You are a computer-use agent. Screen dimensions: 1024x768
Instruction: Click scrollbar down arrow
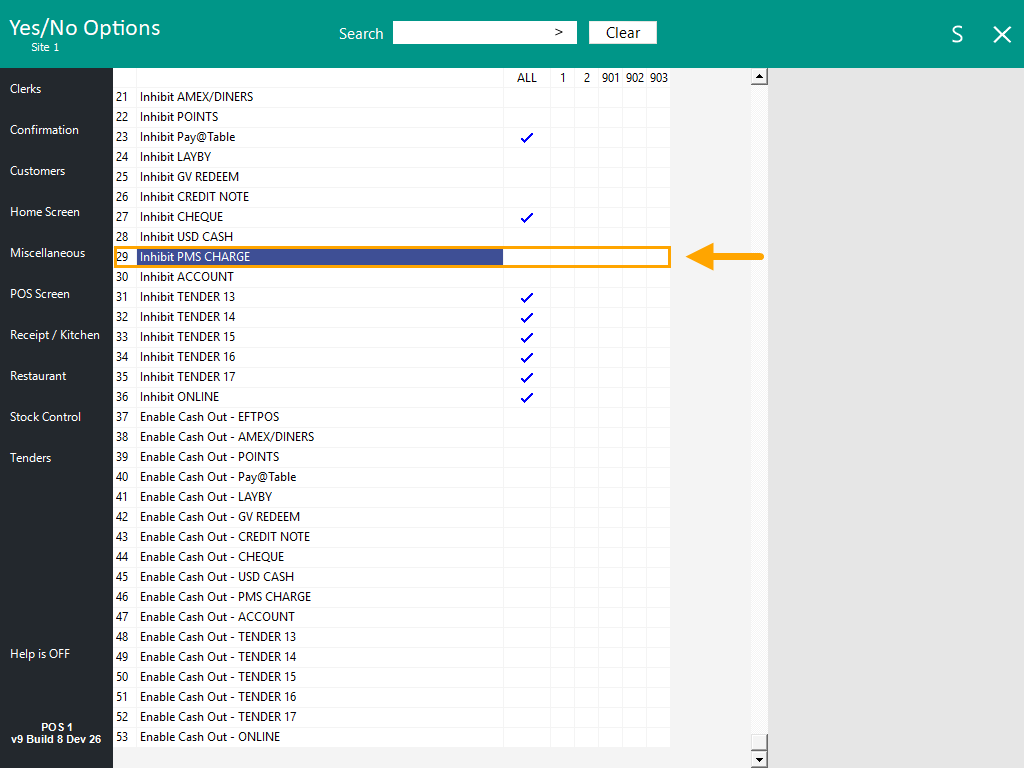coord(759,760)
